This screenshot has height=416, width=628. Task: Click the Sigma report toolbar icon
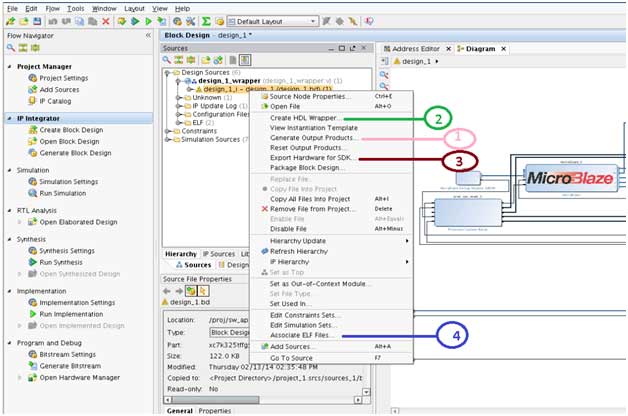[x=206, y=21]
